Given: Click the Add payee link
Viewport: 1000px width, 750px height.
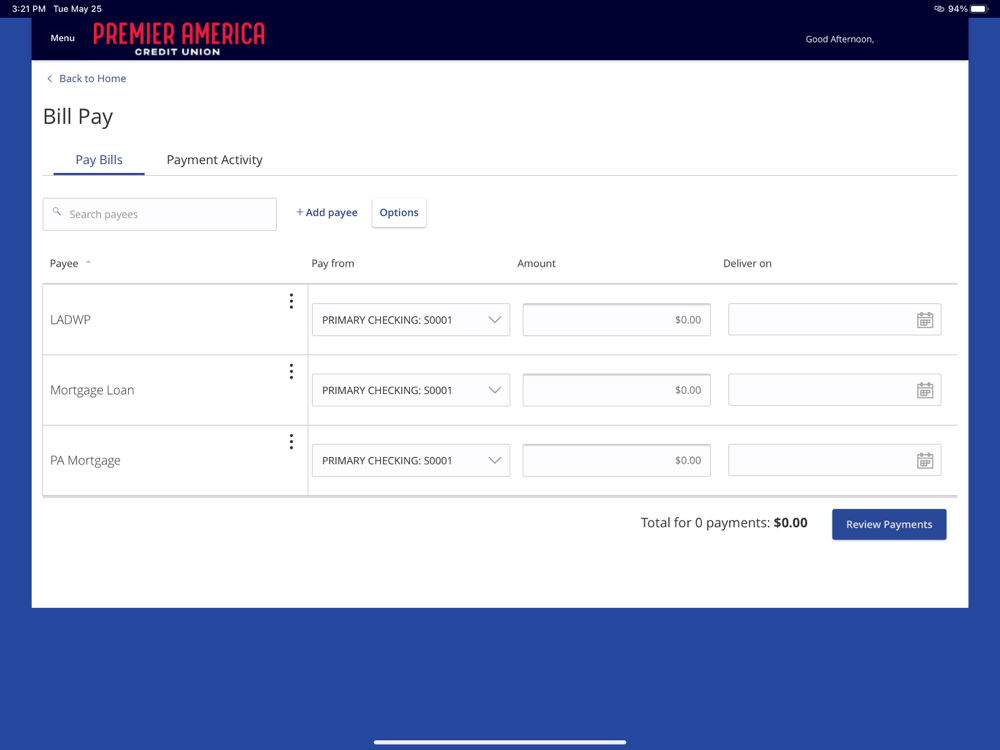Looking at the screenshot, I should (327, 212).
